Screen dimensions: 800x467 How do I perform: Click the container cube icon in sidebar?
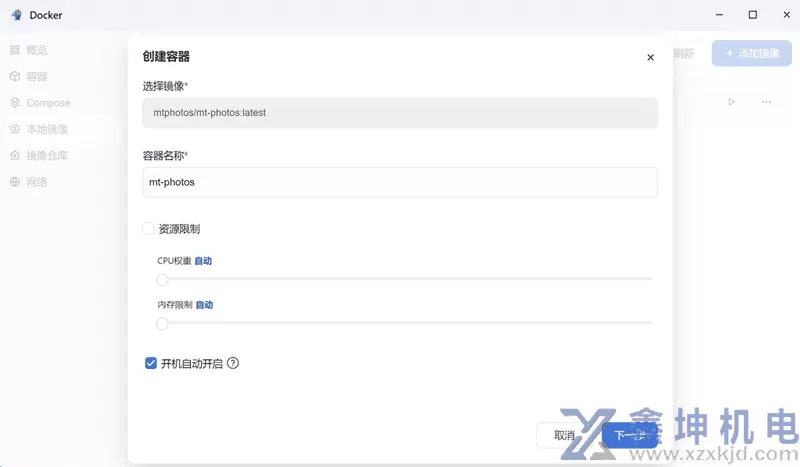[15, 77]
